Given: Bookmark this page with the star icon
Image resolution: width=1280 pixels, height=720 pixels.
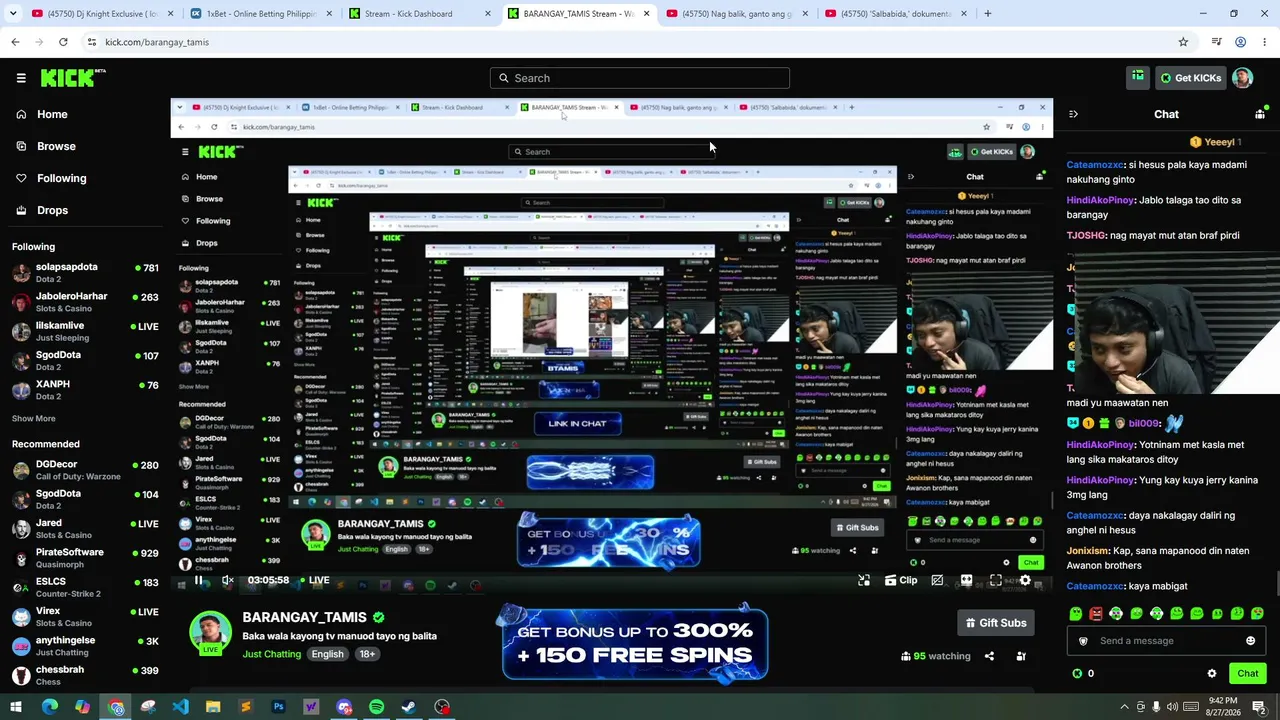Looking at the screenshot, I should 1183,42.
